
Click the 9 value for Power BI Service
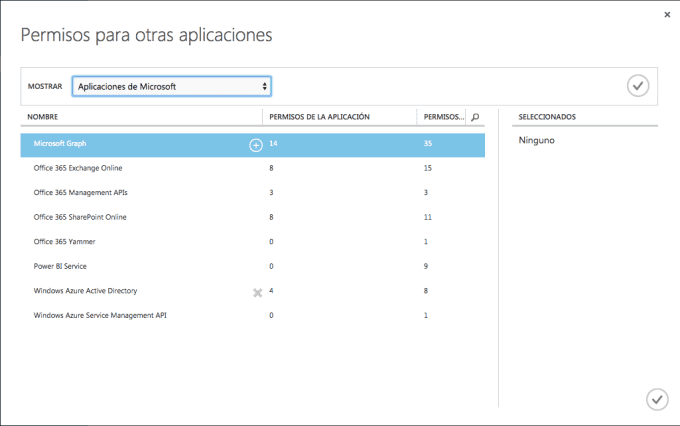pos(425,266)
